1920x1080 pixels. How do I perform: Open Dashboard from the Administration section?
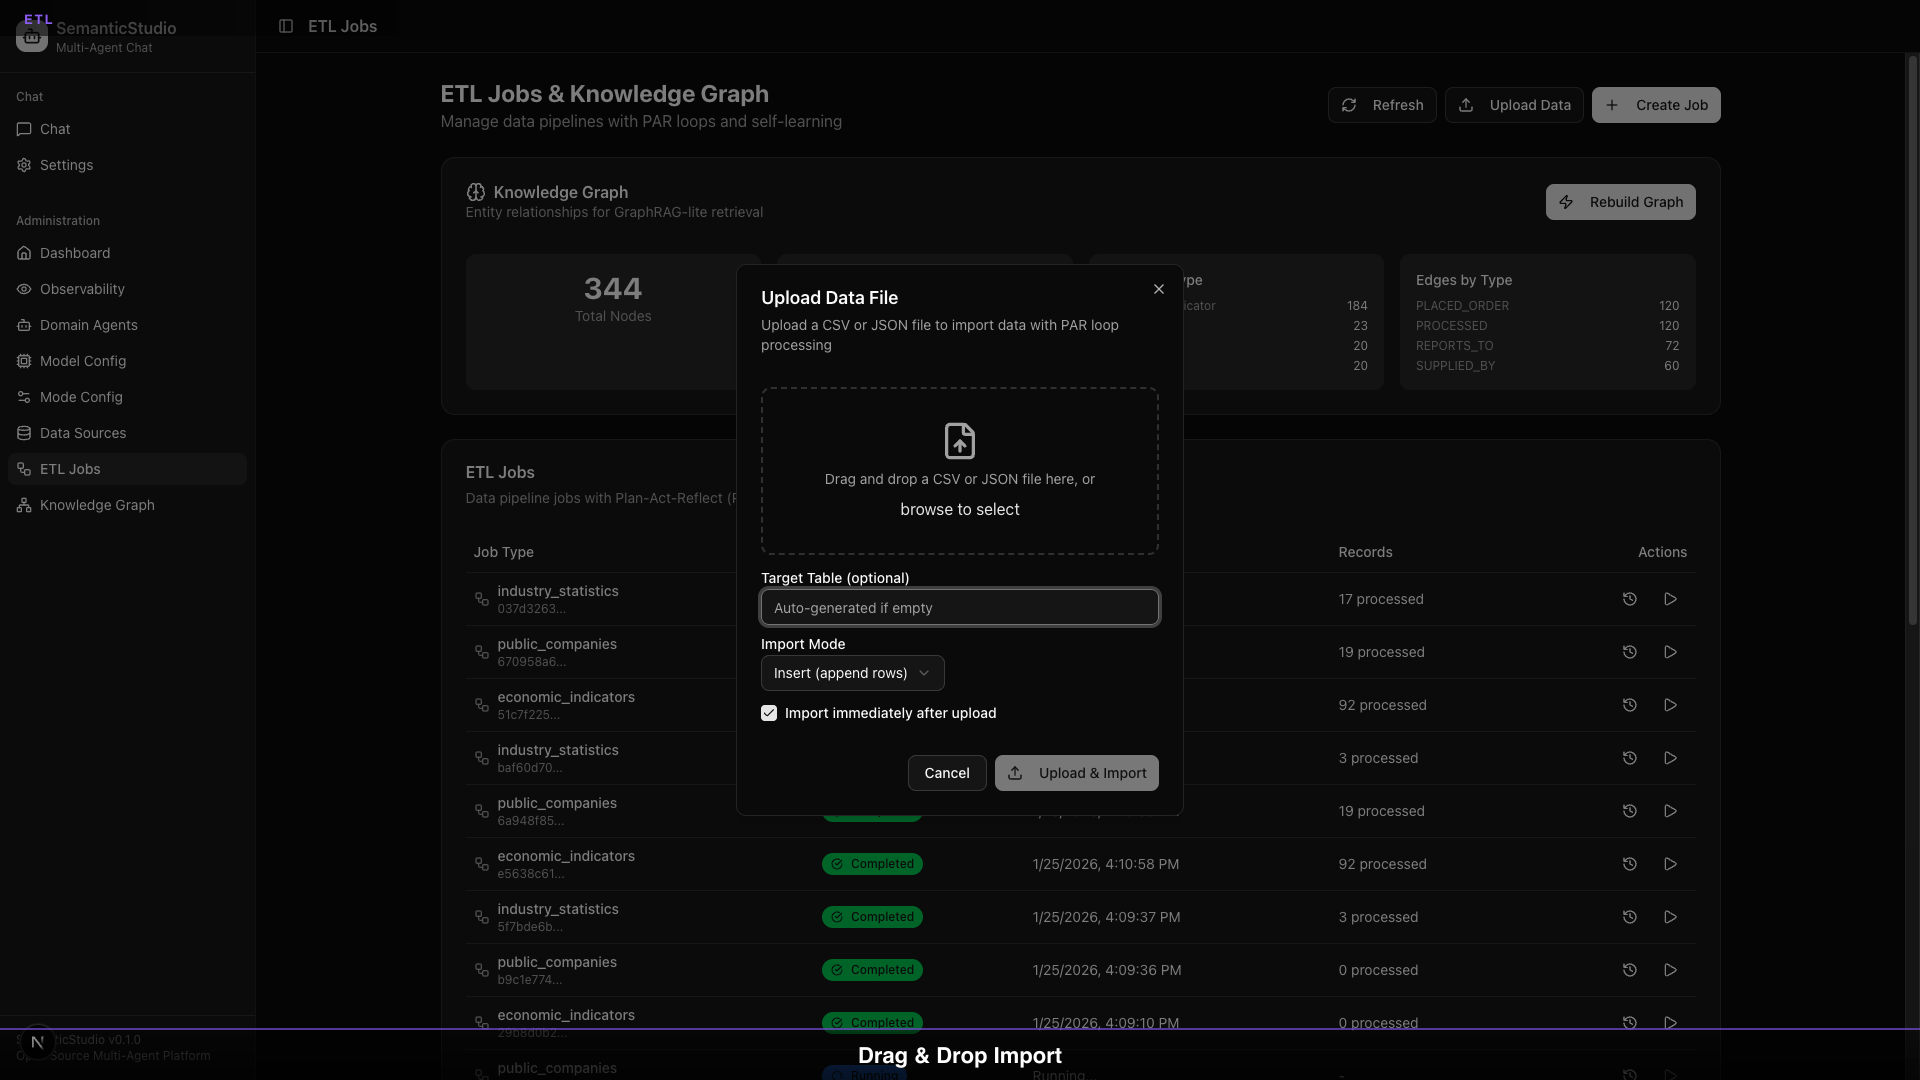click(x=74, y=253)
